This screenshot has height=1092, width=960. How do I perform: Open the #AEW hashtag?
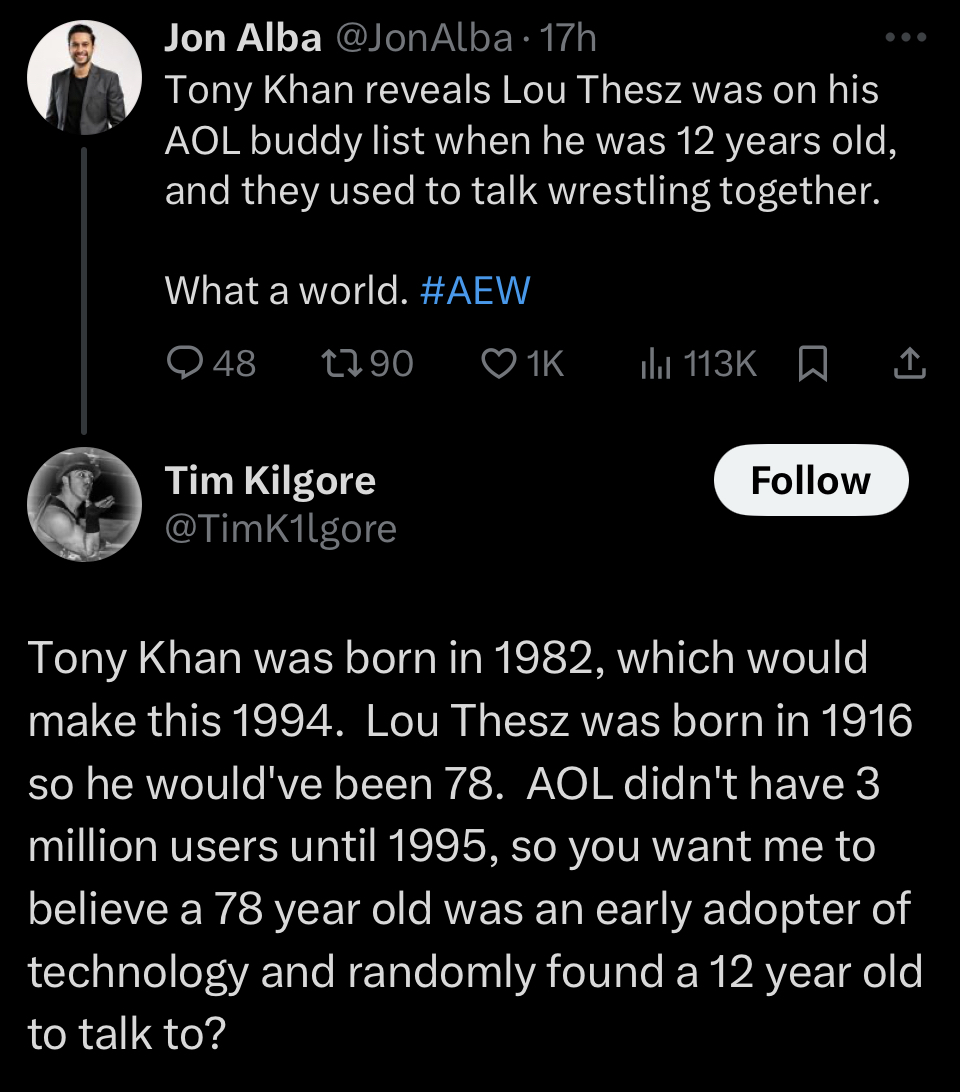pos(475,290)
